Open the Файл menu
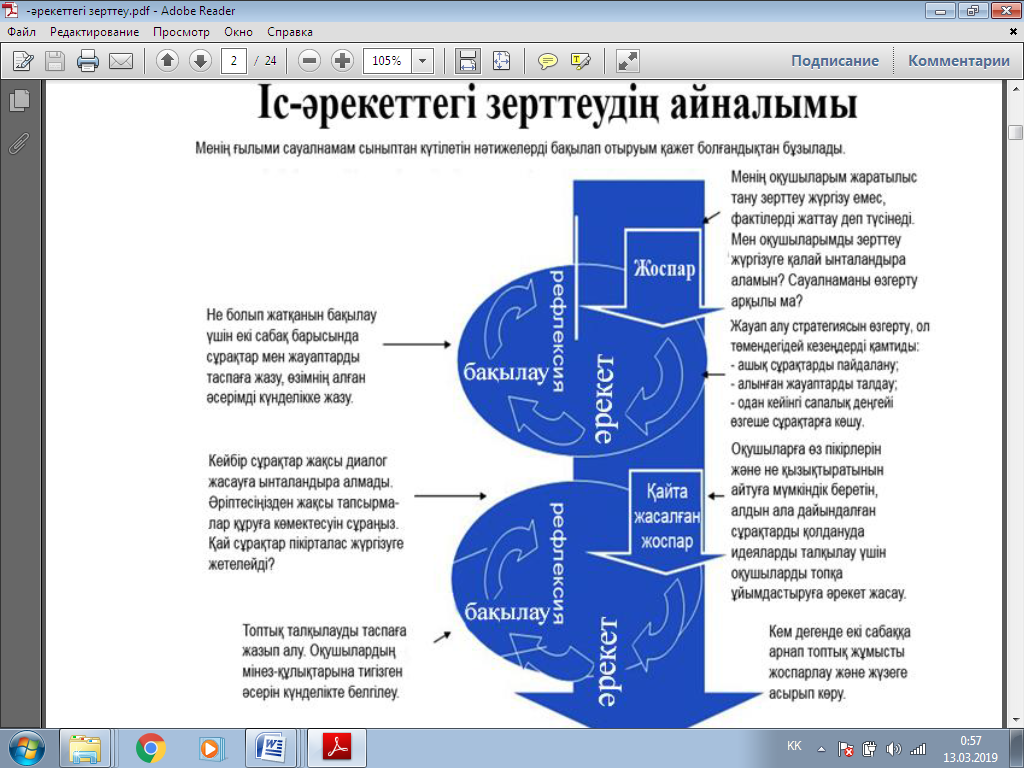This screenshot has height=768, width=1024. tap(20, 31)
